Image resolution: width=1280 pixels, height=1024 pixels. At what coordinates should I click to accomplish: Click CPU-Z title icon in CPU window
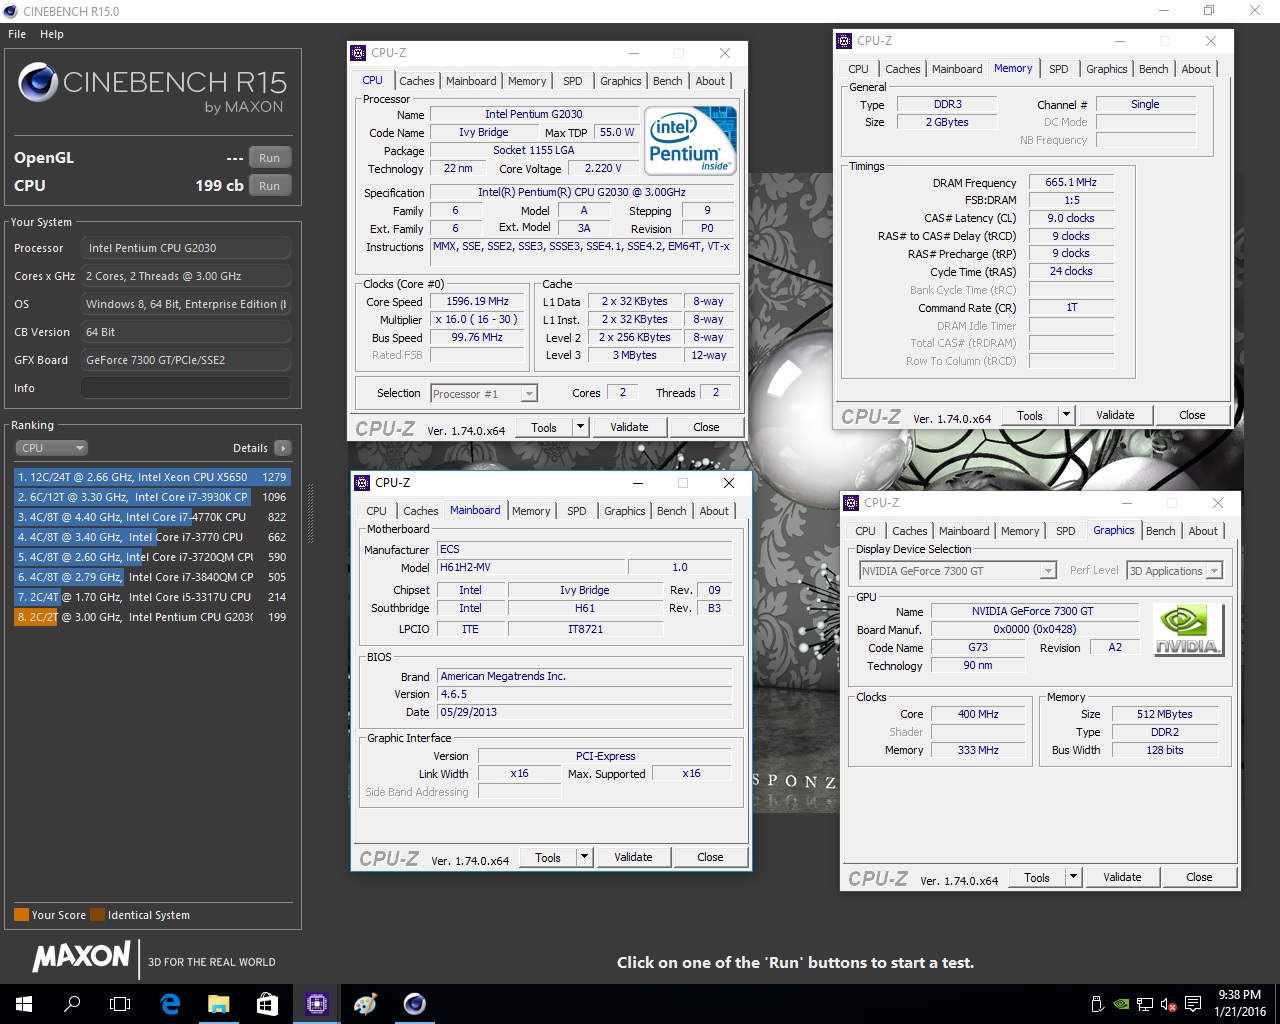coord(358,53)
